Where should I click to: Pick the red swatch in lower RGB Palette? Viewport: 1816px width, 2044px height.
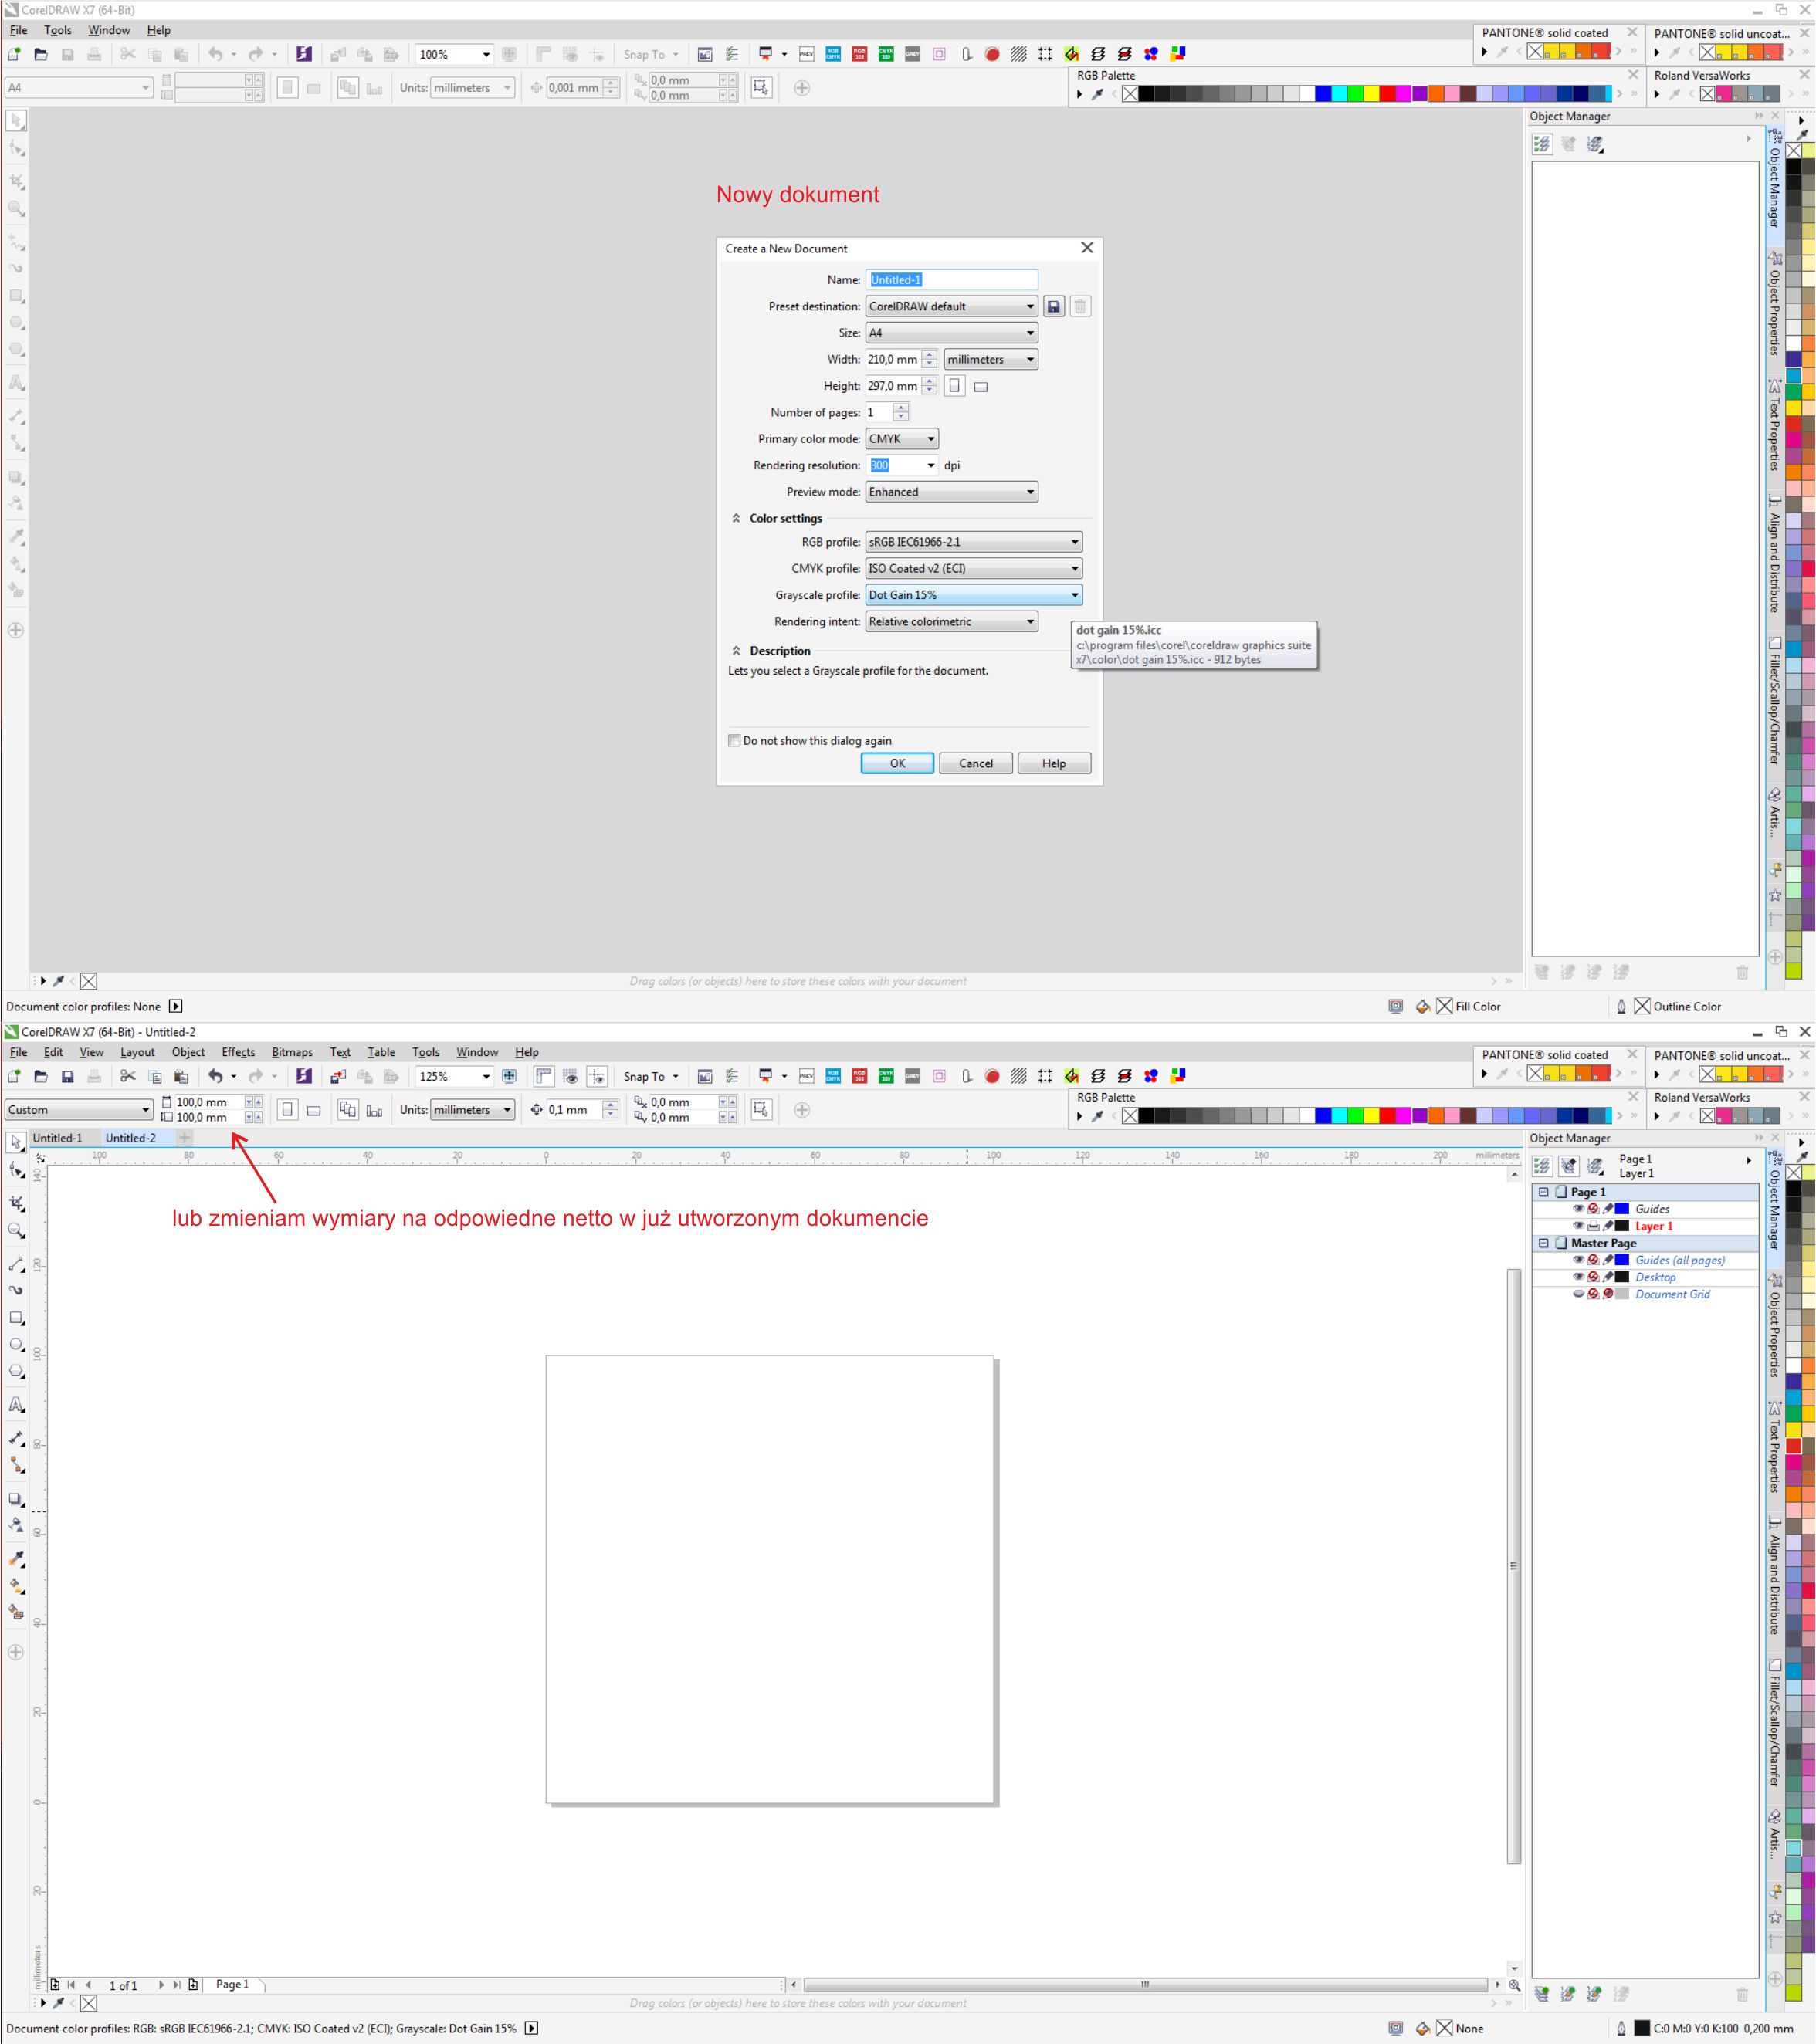1388,1116
